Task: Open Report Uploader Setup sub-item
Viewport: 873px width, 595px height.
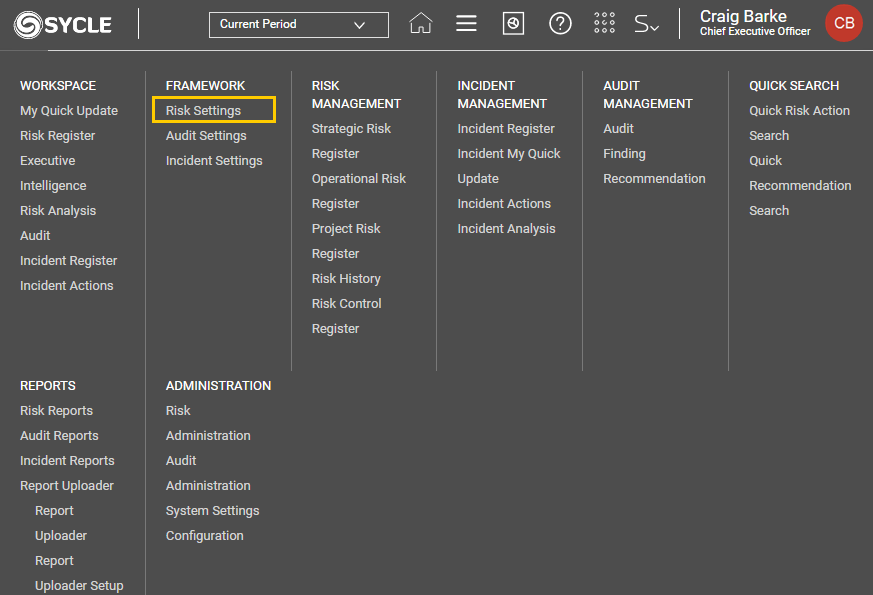Action: point(79,573)
